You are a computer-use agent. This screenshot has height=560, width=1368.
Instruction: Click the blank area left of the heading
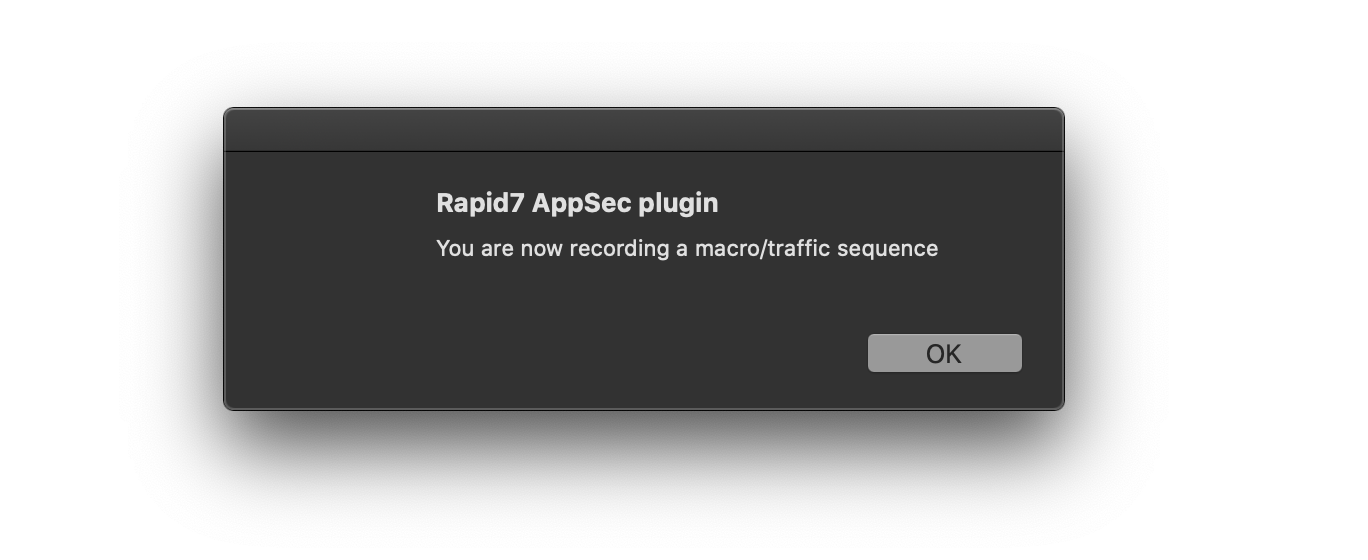(330, 204)
